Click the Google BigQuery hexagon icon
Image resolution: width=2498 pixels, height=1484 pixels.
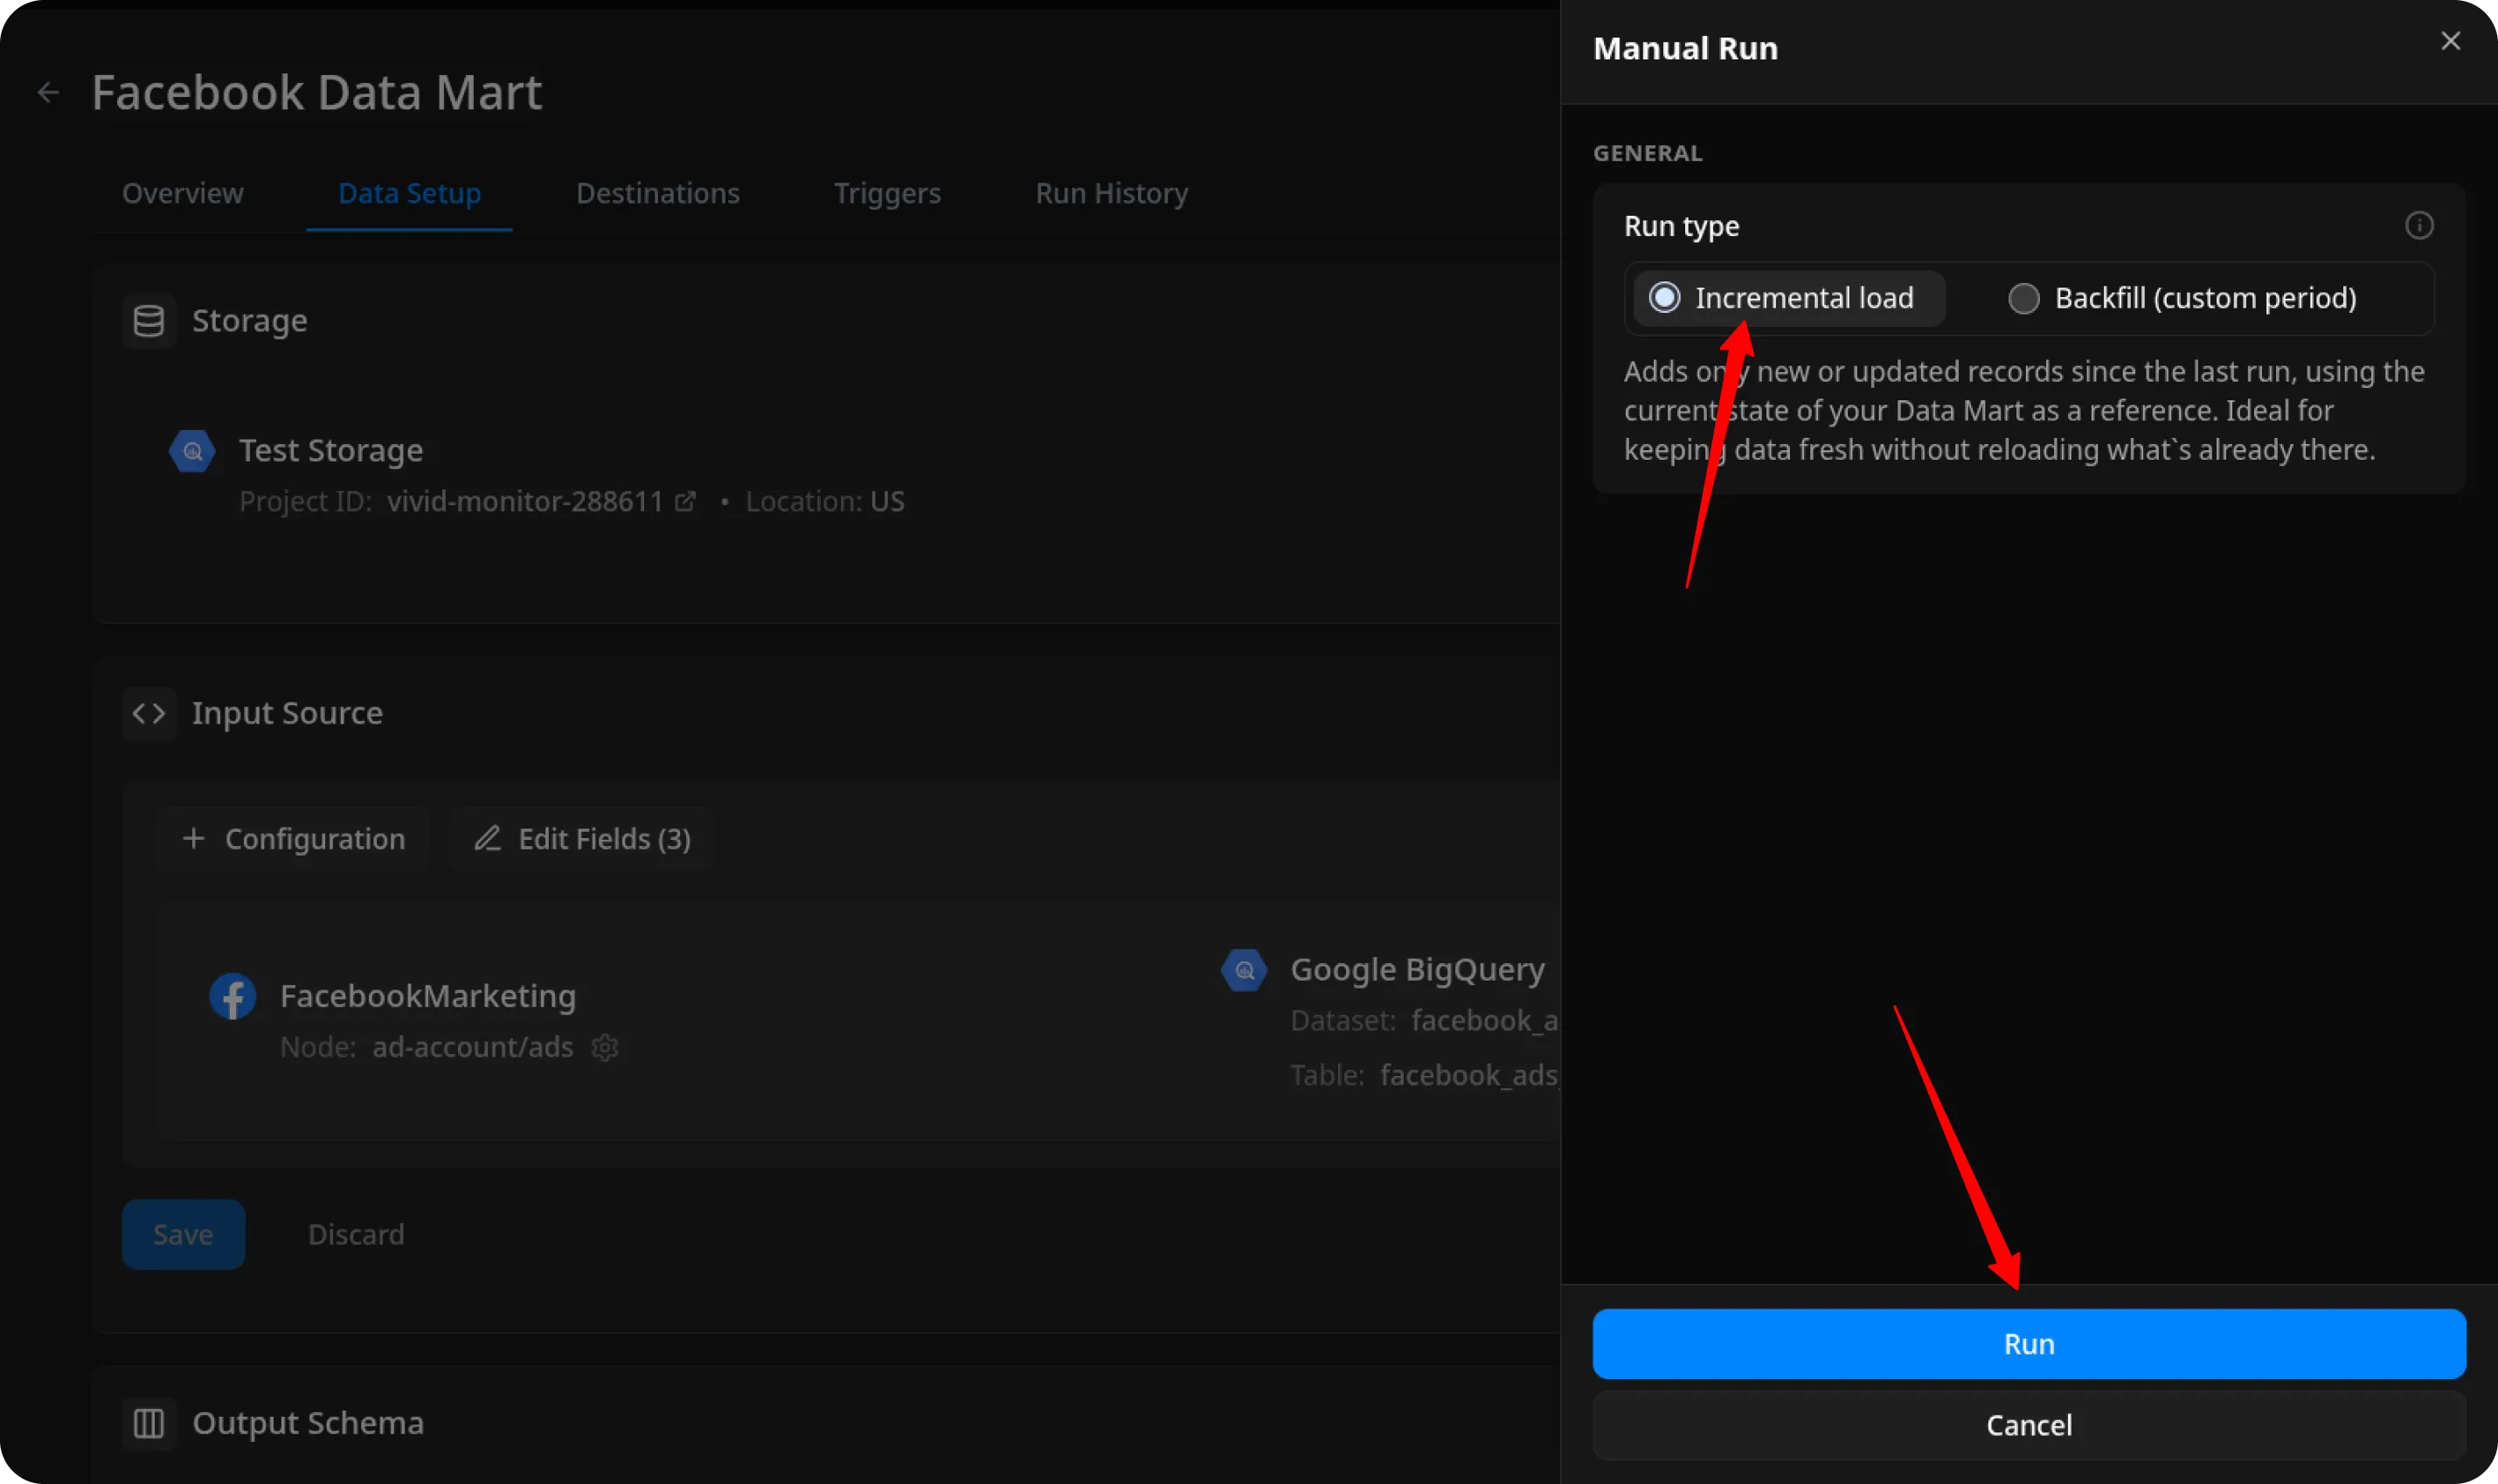tap(1244, 970)
